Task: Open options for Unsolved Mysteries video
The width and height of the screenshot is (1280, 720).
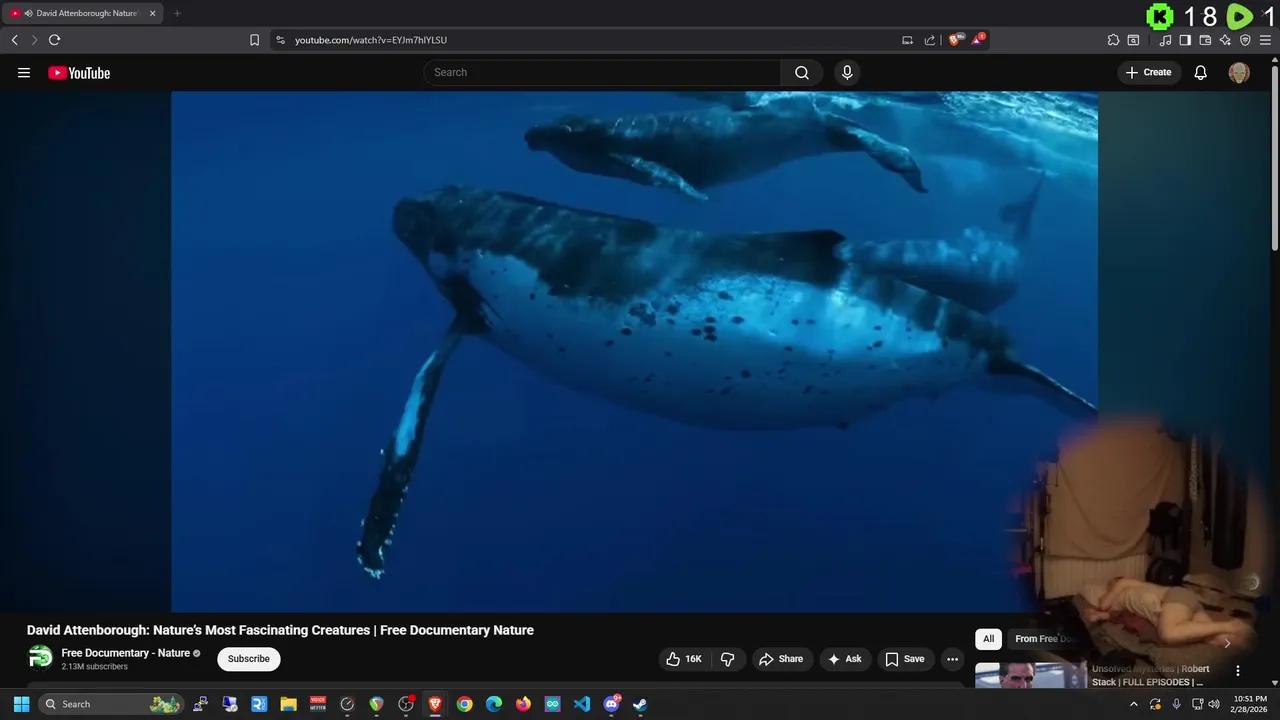Action: point(1238,671)
